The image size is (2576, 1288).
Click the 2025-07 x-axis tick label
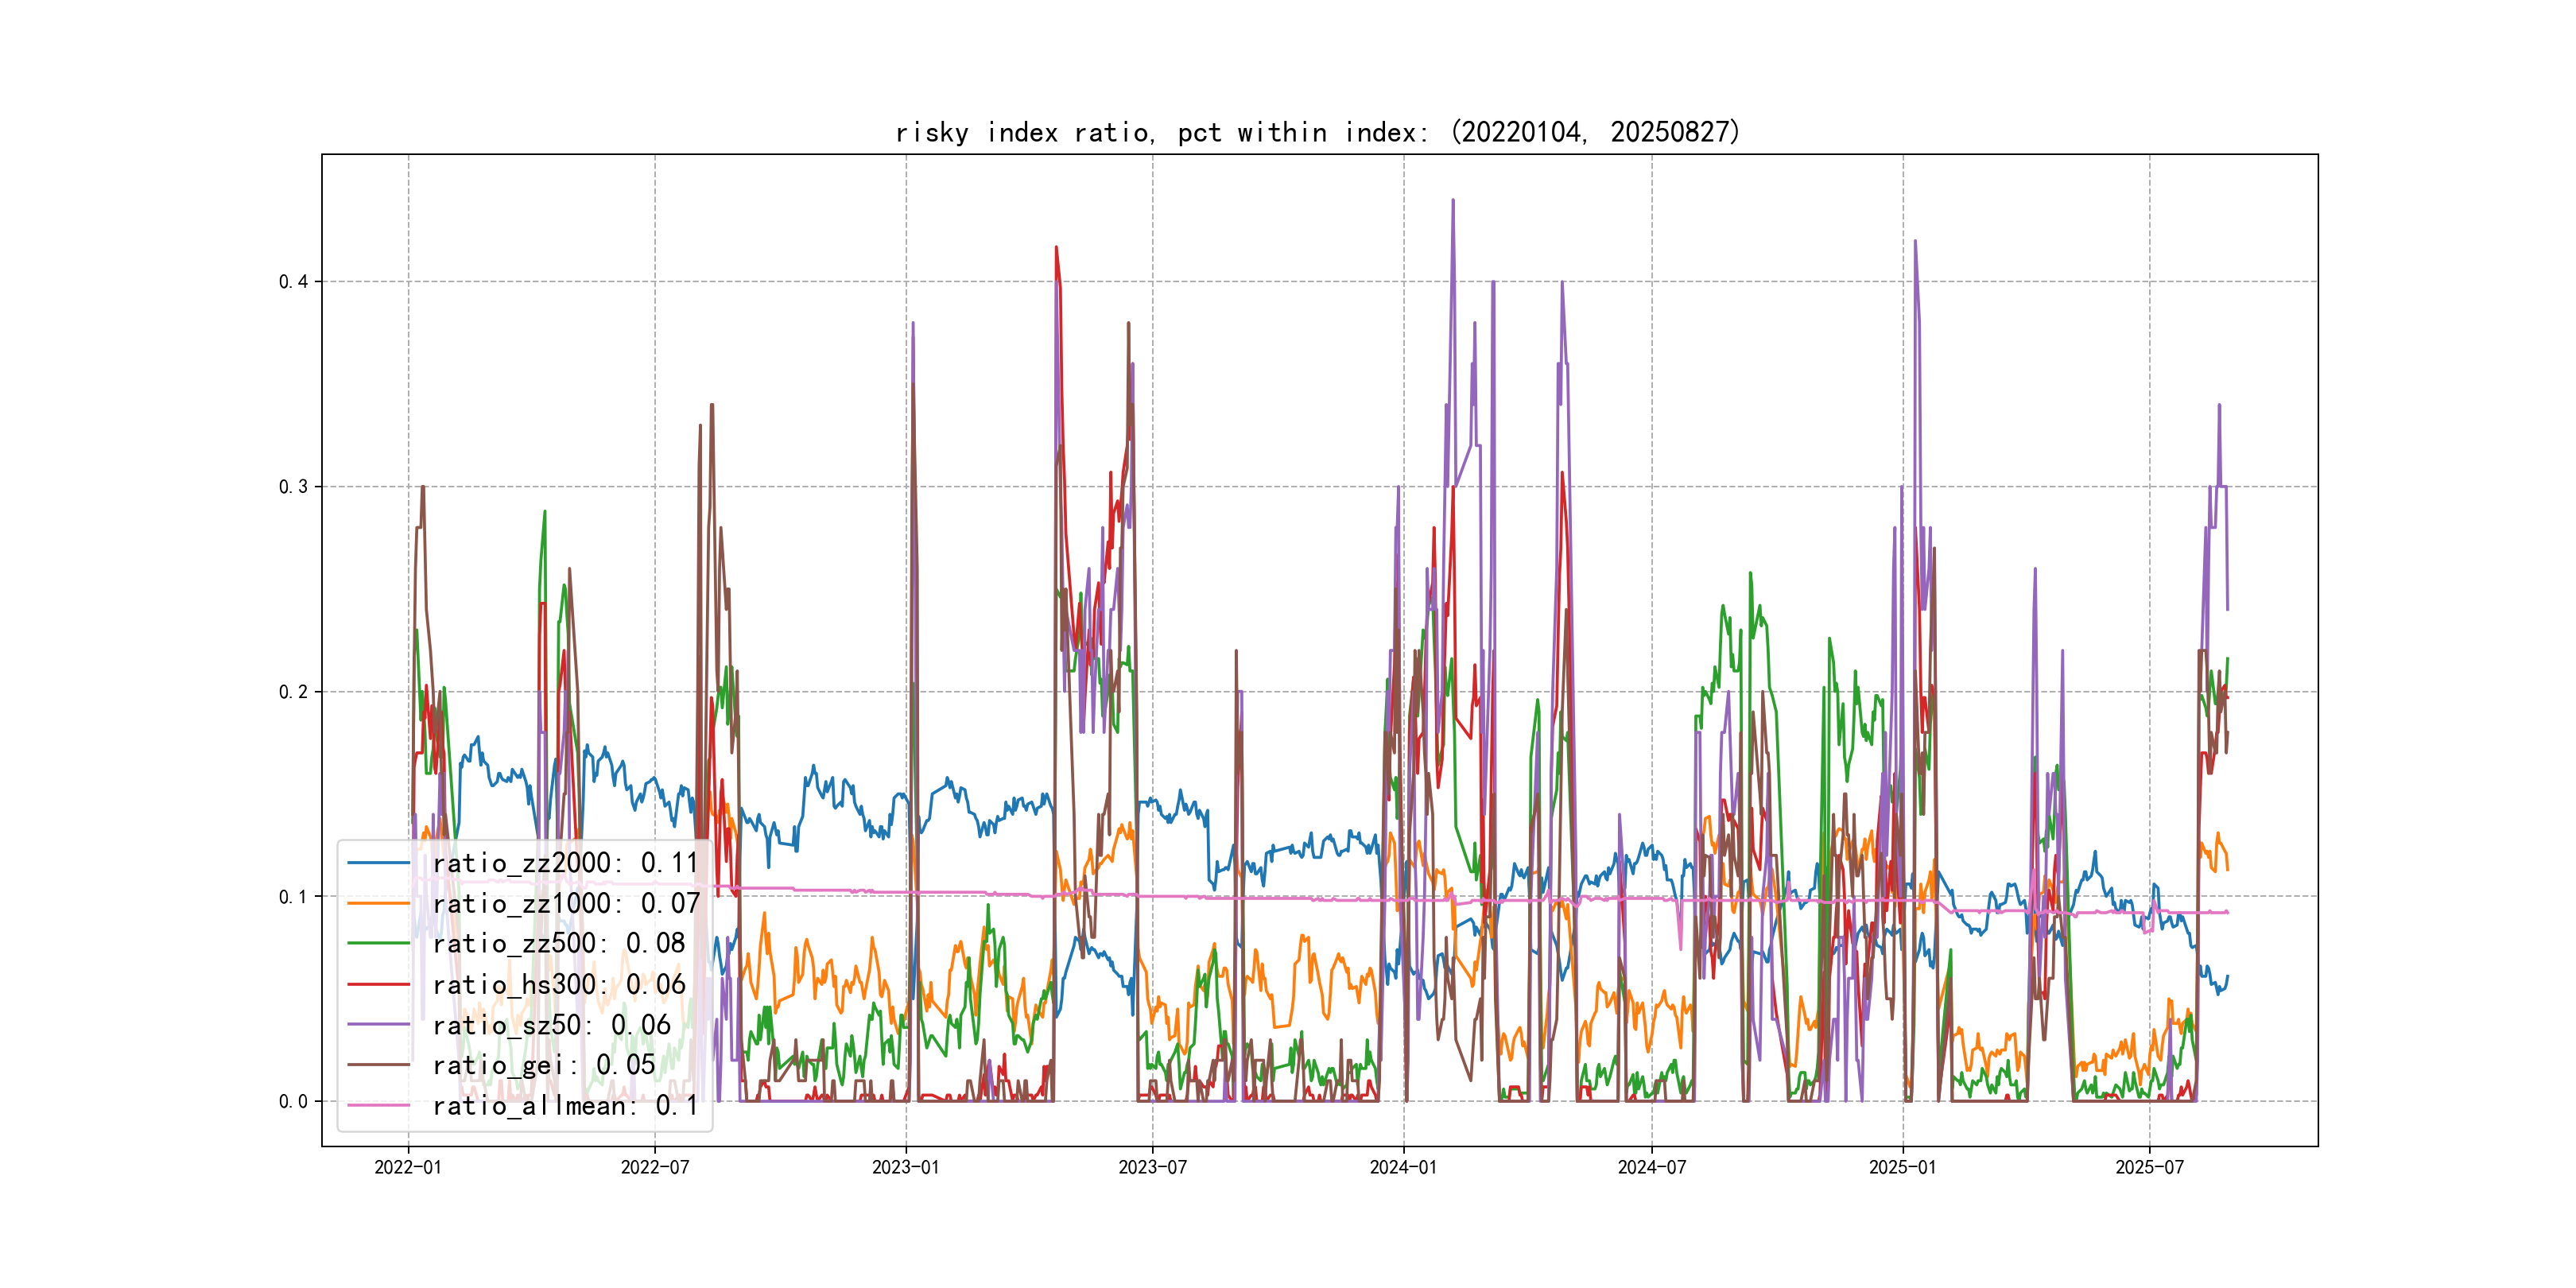point(2149,1167)
